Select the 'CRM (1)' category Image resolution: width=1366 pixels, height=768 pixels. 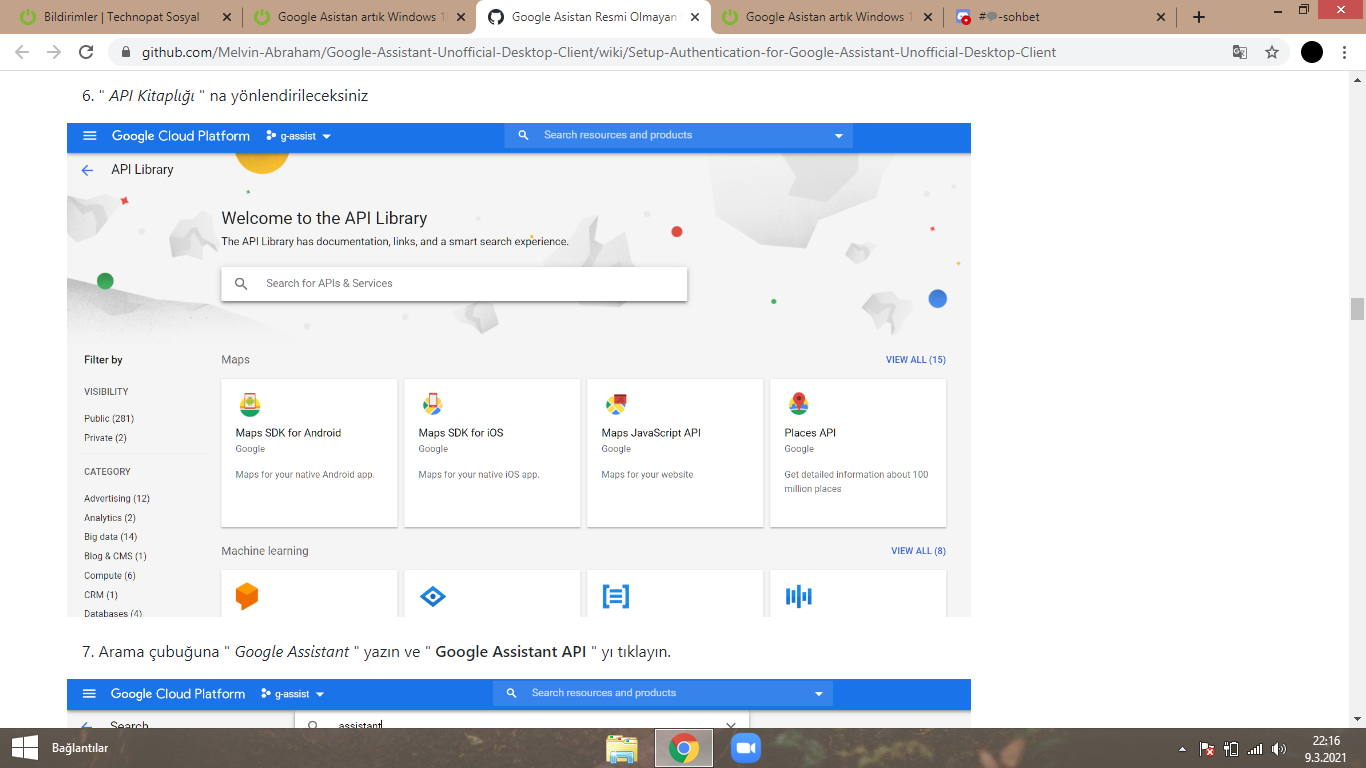click(x=101, y=595)
